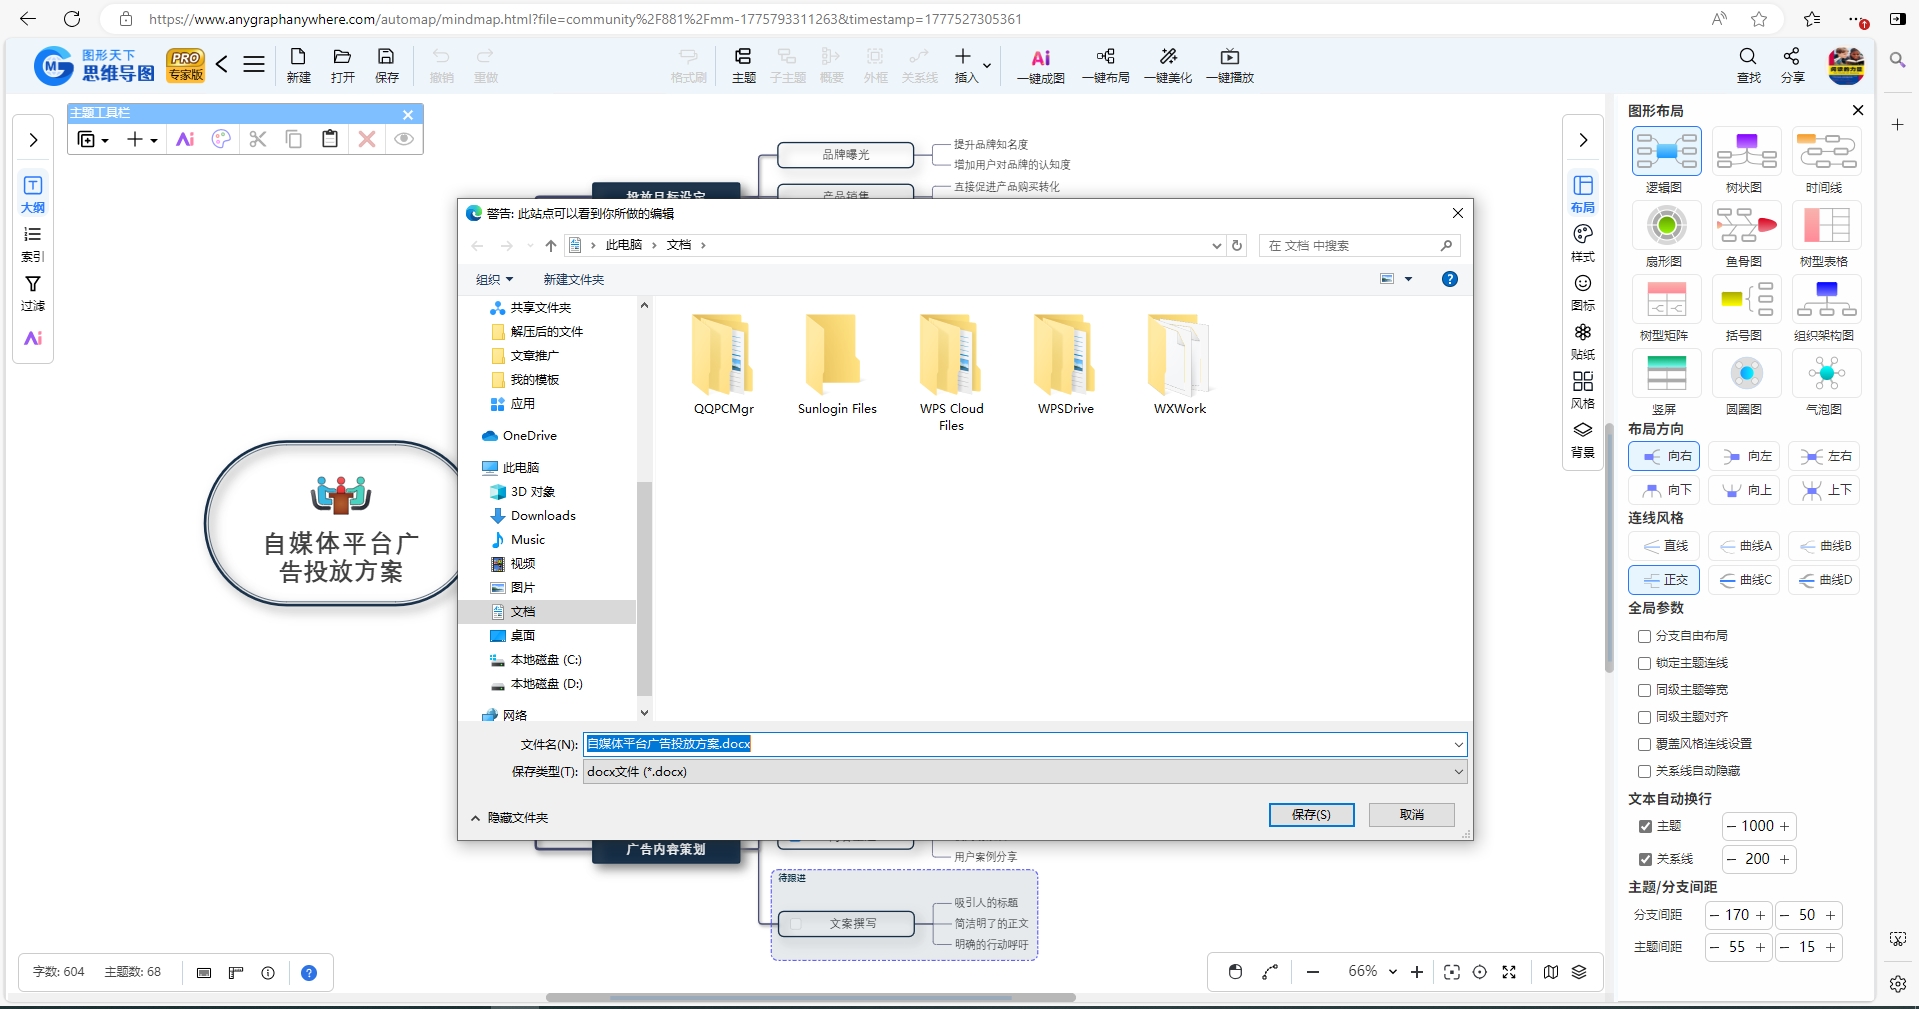Open WPSDrive folder thumbnail
Viewport: 1919px width, 1009px height.
tap(1065, 364)
